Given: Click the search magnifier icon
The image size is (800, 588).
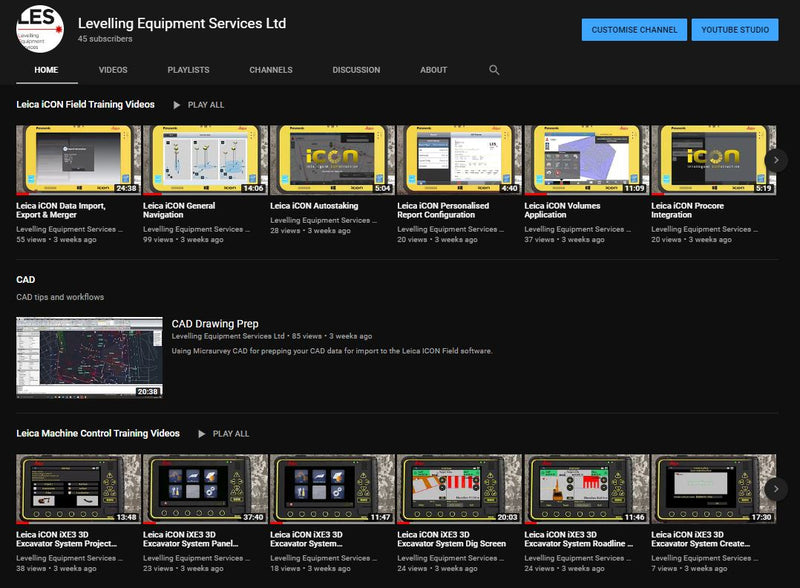Looking at the screenshot, I should [x=493, y=70].
